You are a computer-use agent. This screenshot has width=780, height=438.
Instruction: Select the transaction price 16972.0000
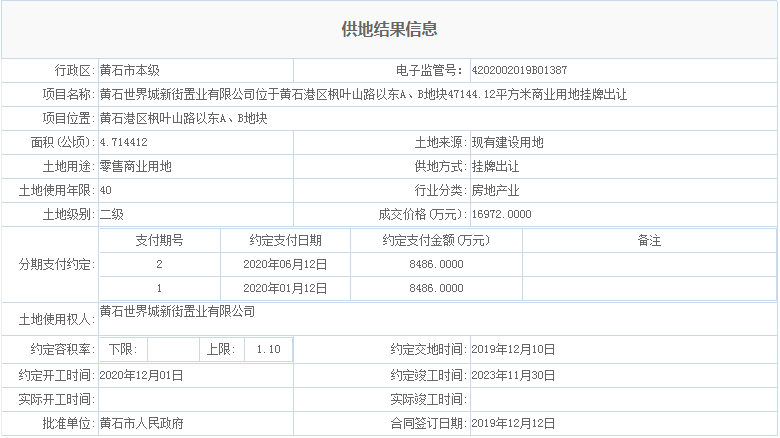click(501, 214)
